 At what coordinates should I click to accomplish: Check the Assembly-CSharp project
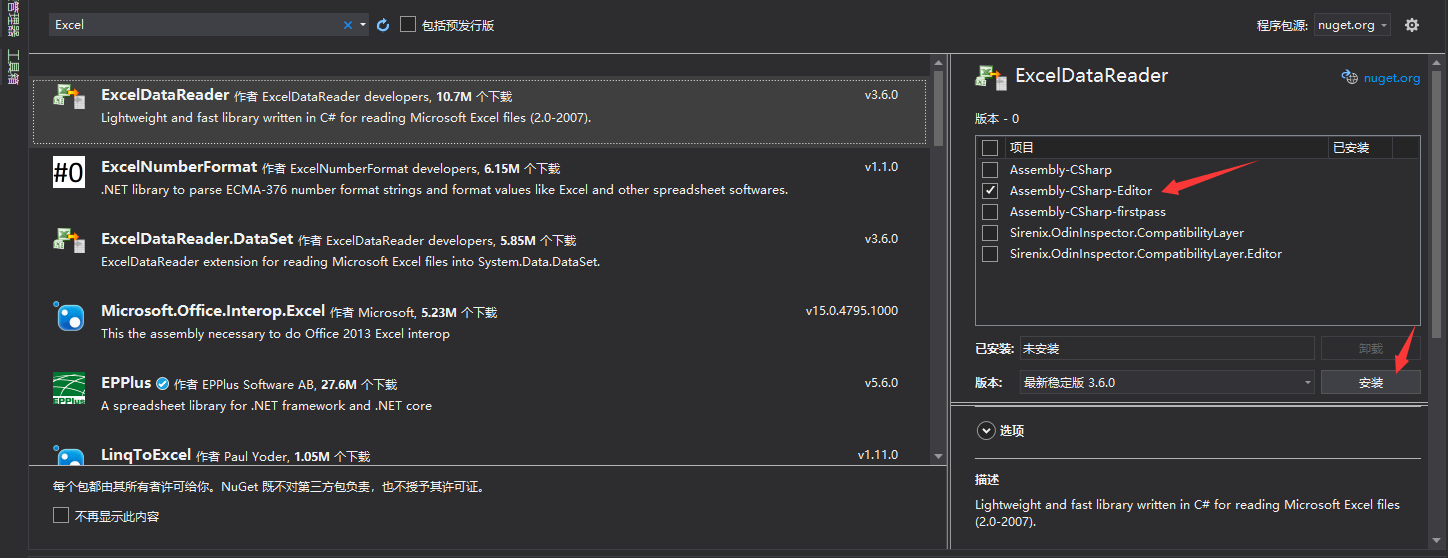pyautogui.click(x=990, y=170)
